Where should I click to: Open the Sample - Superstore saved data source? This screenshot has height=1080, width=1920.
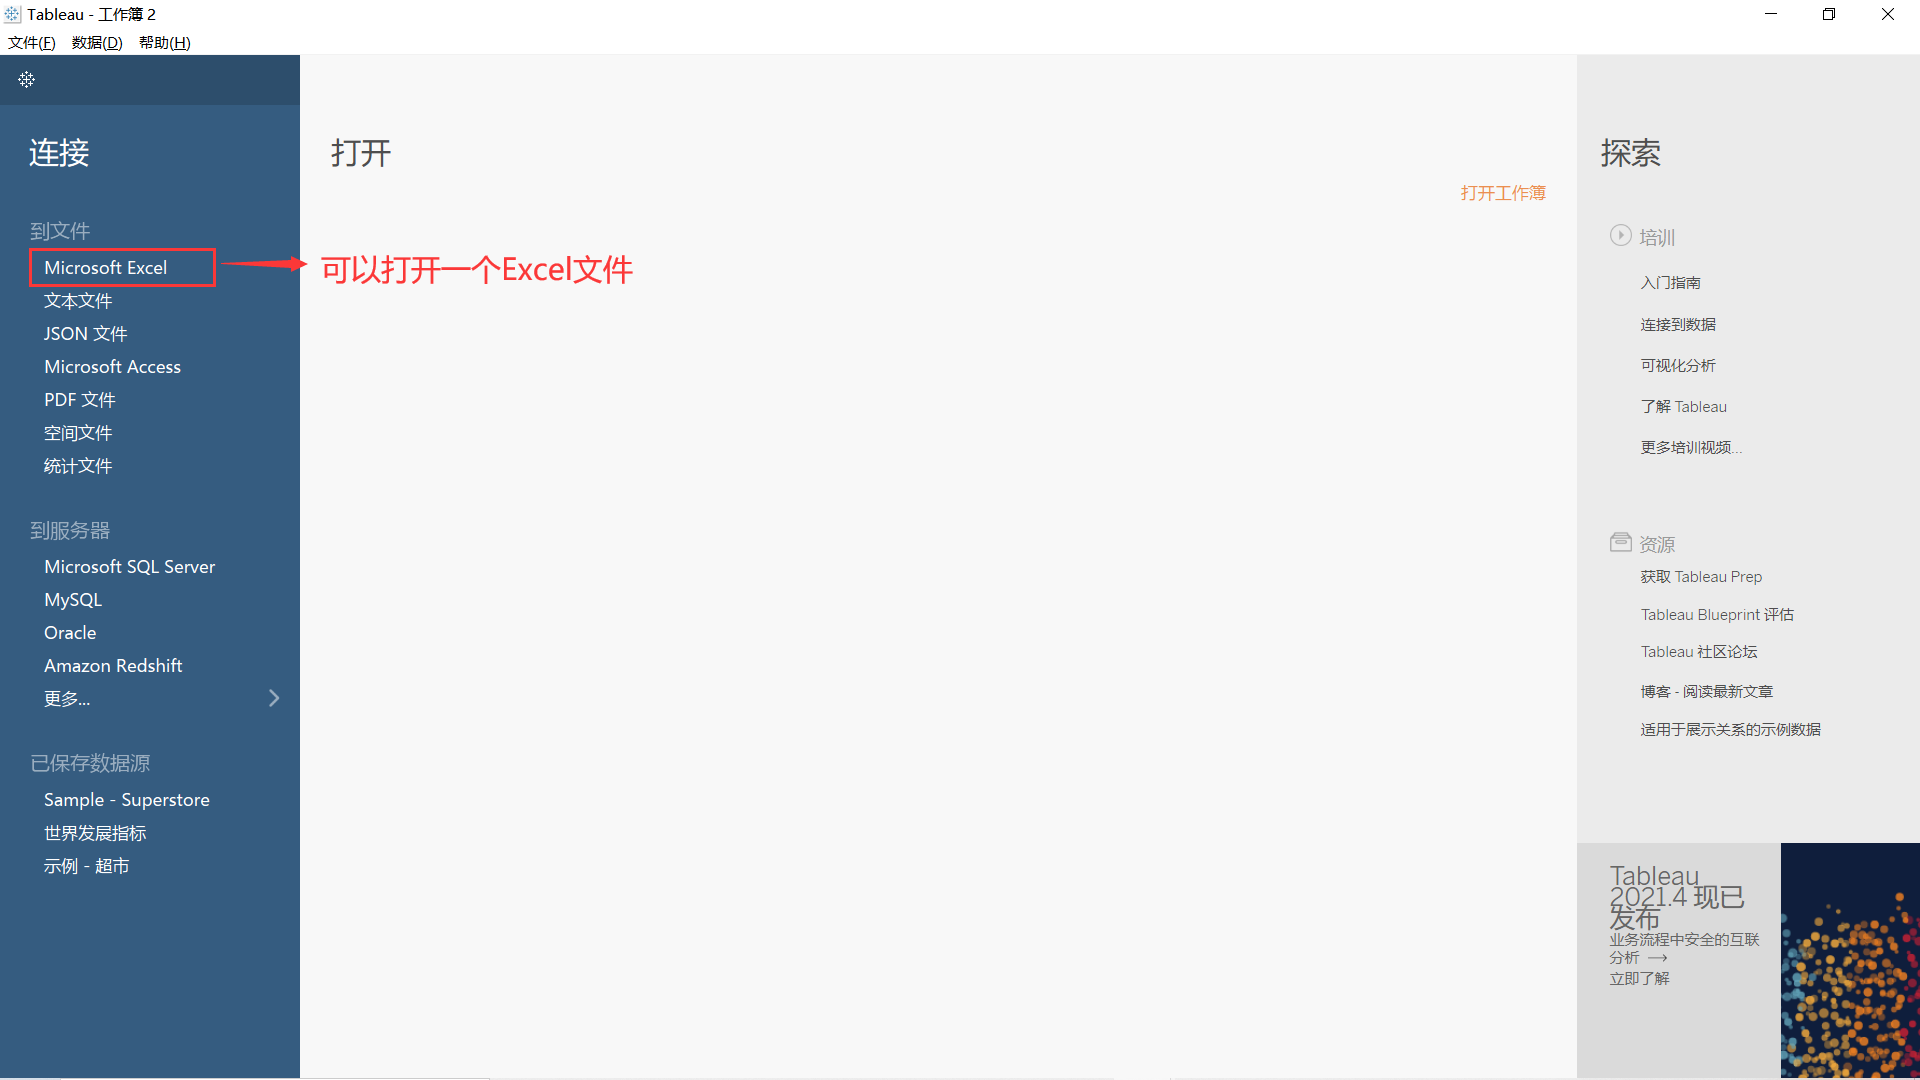127,799
